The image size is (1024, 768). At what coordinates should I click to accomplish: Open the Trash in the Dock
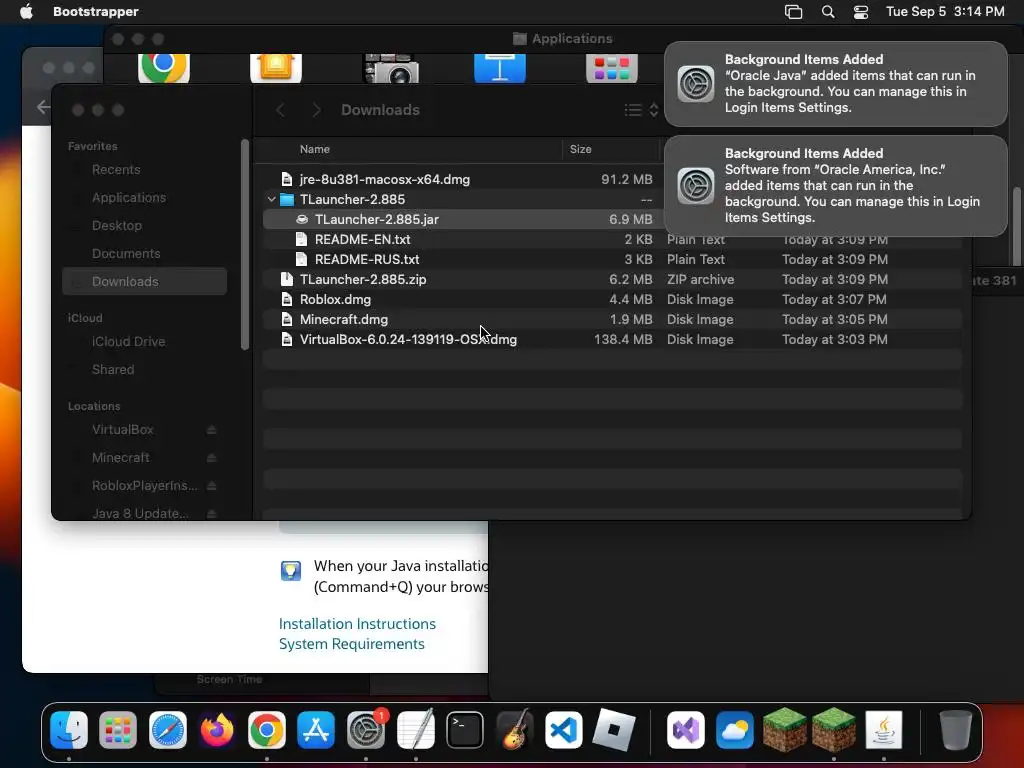[955, 729]
